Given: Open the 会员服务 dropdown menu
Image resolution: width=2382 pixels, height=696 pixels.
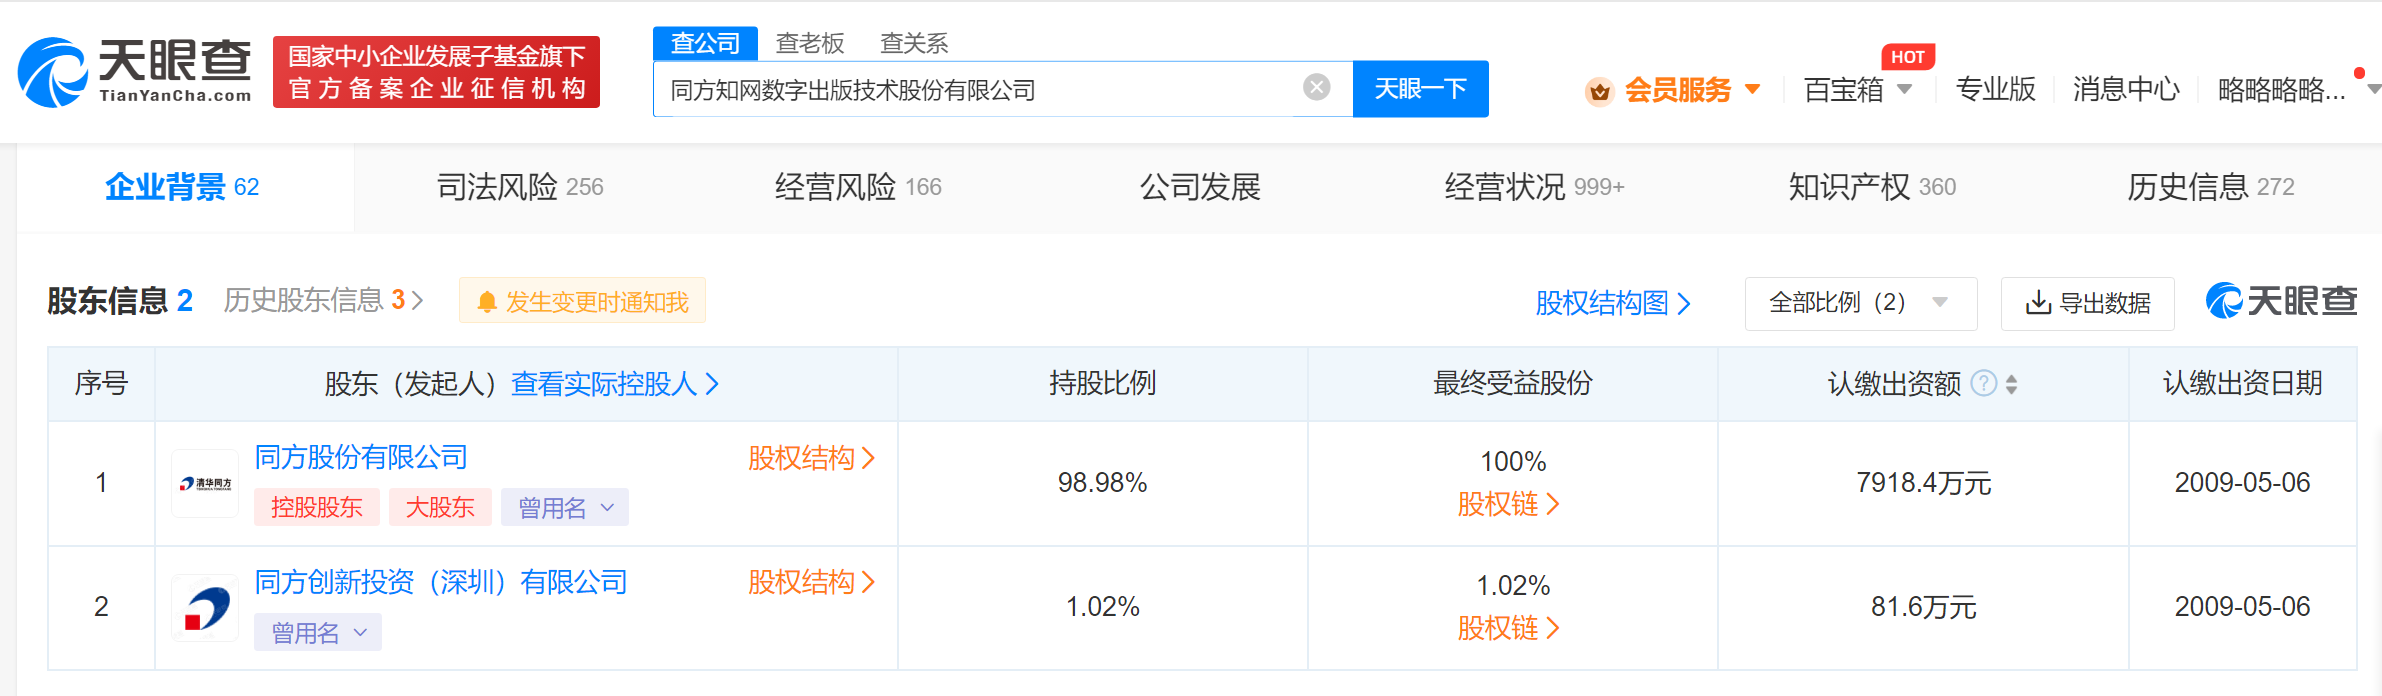Looking at the screenshot, I should (x=1692, y=90).
